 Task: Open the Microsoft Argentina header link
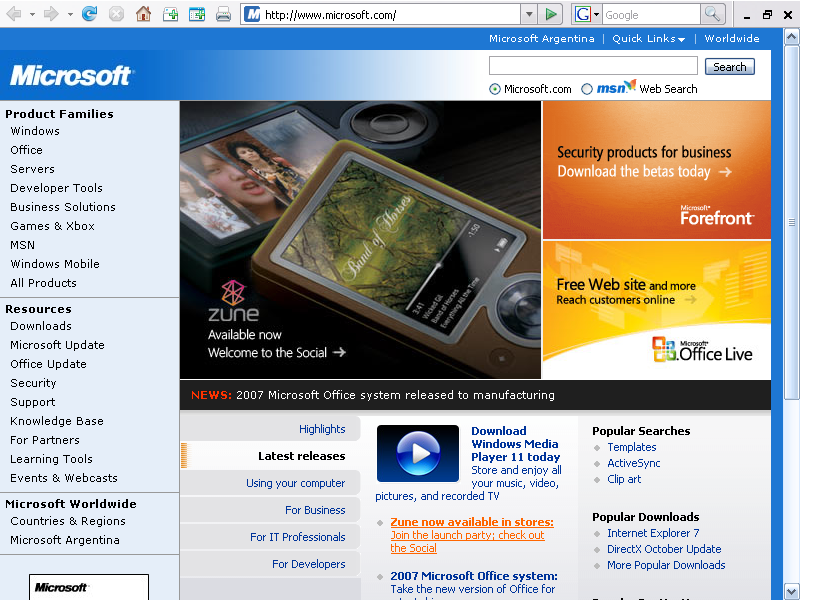coord(541,39)
